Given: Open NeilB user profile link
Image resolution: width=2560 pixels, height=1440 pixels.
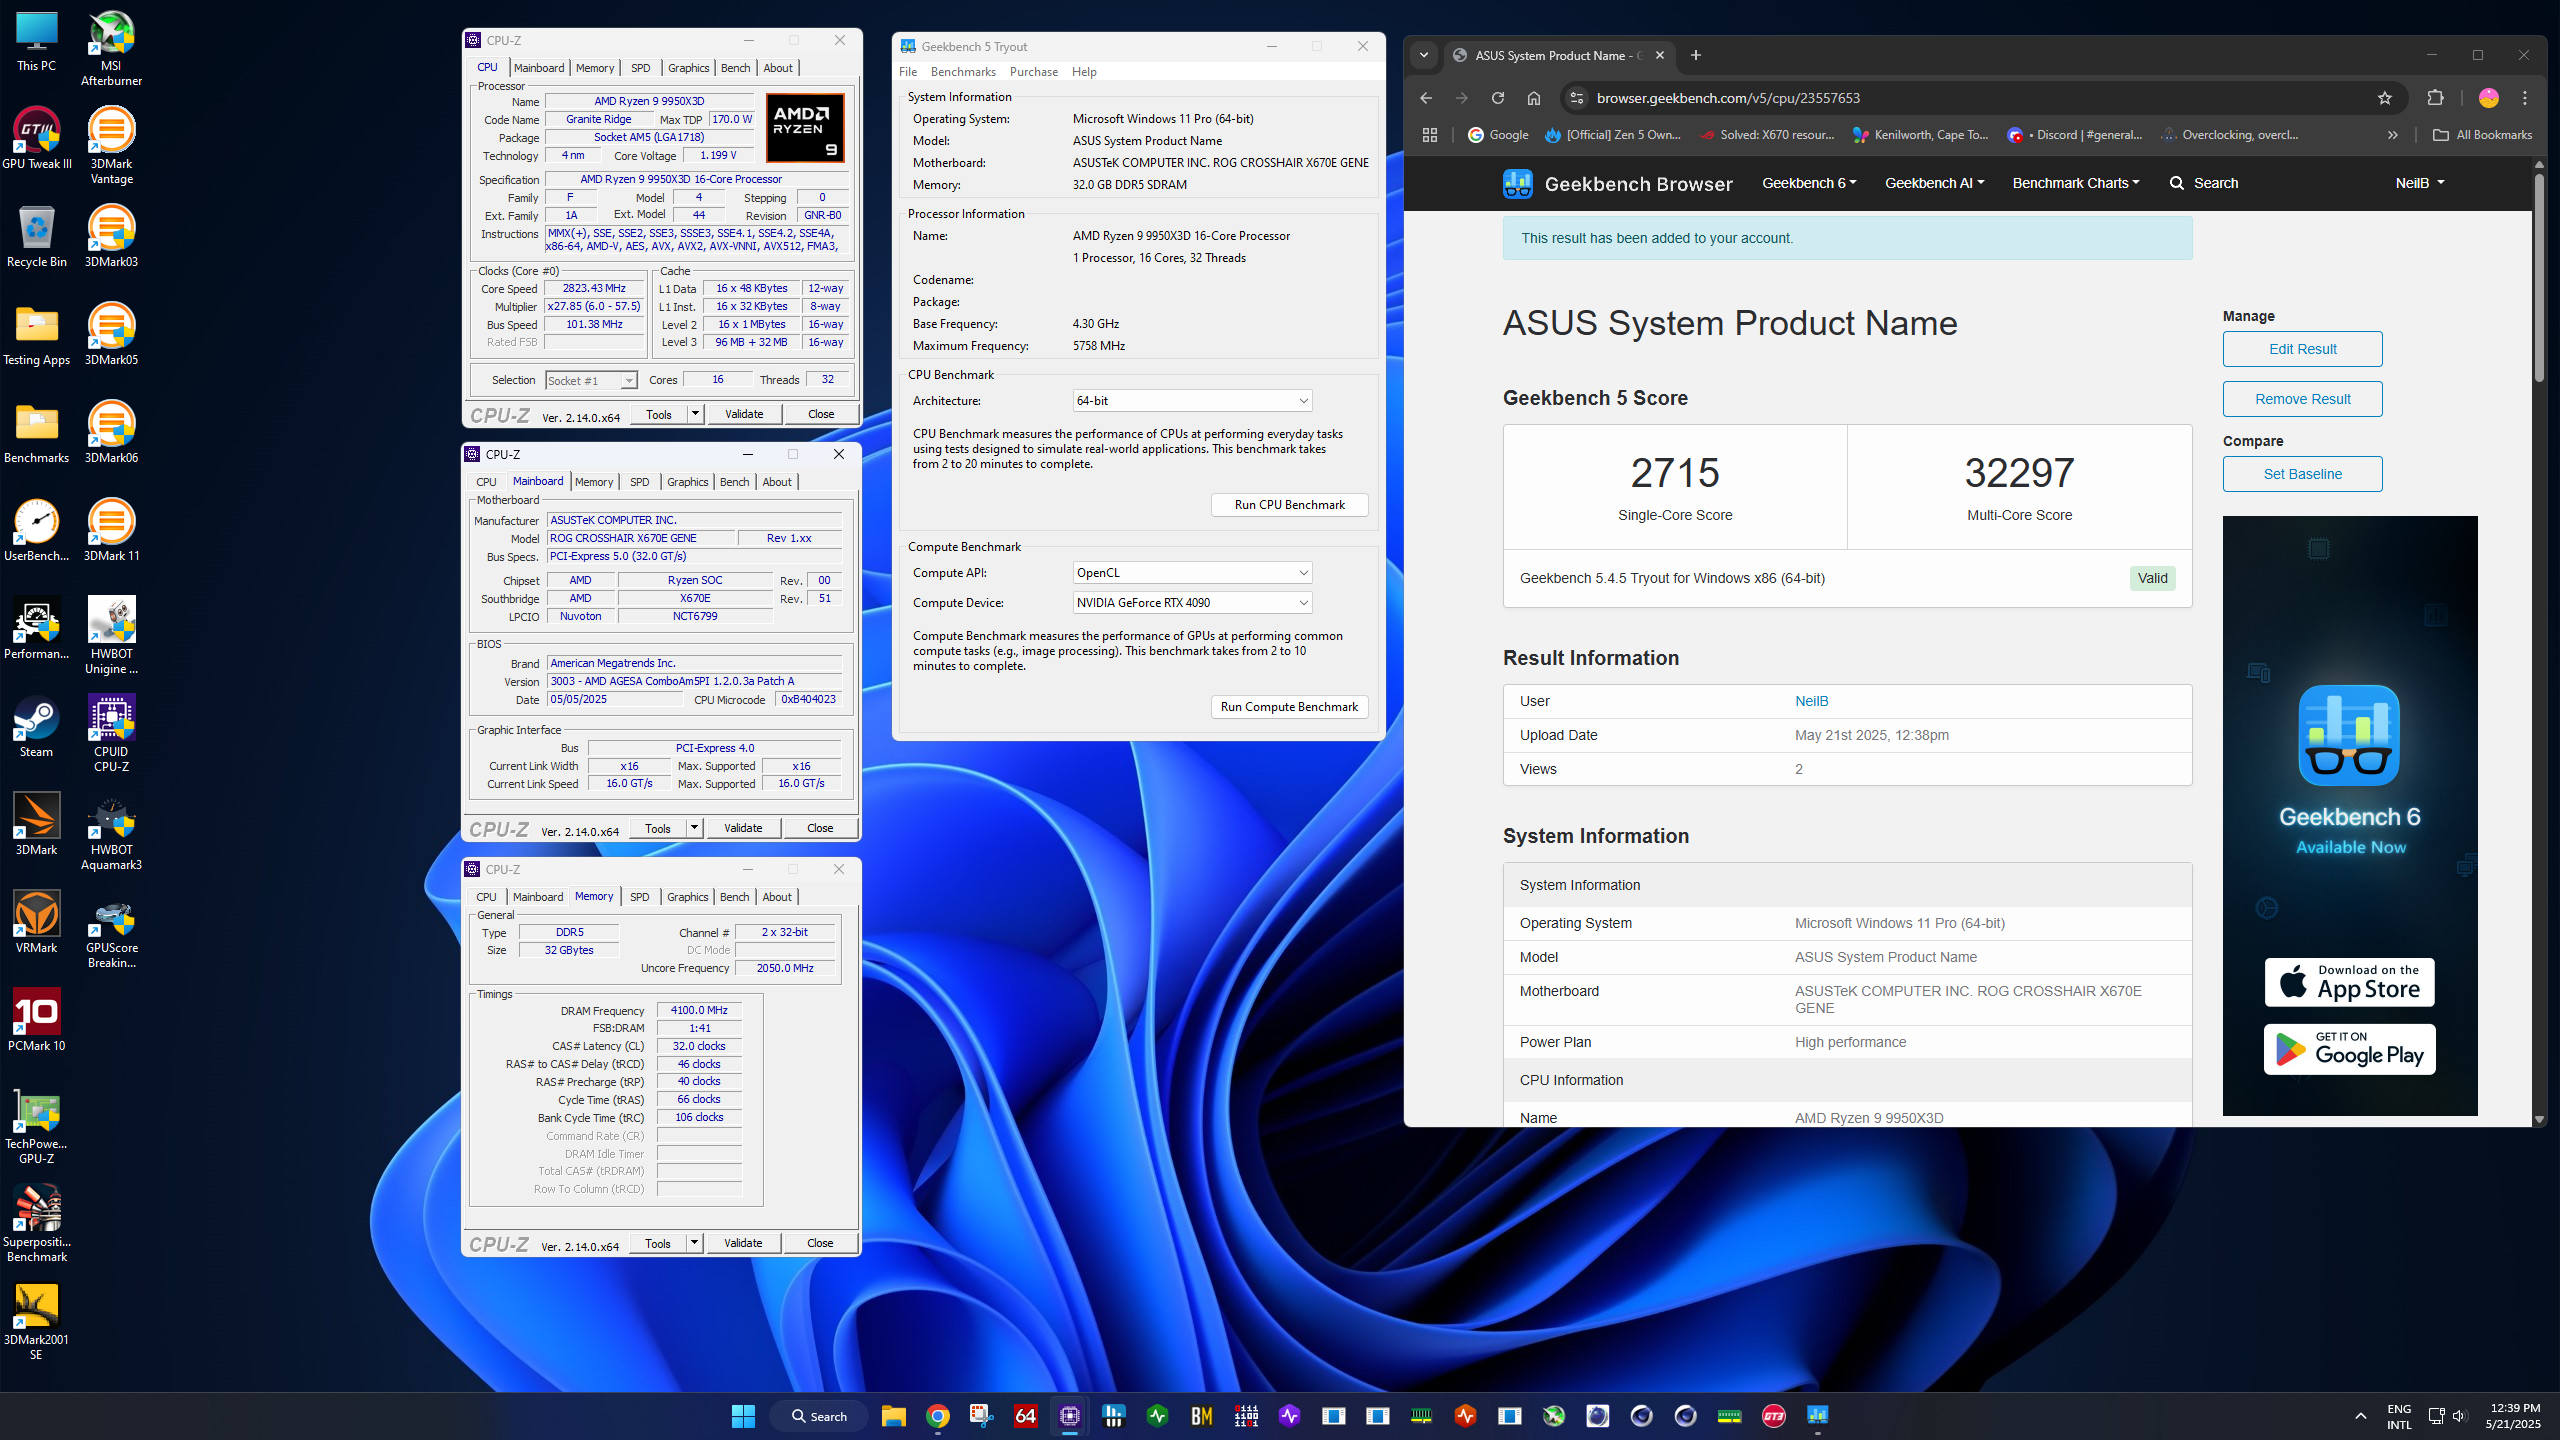Looking at the screenshot, I should [1811, 701].
